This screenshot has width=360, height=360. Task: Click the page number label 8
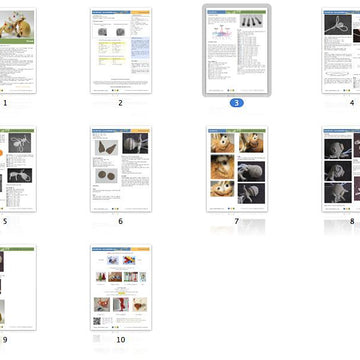[x=352, y=221]
